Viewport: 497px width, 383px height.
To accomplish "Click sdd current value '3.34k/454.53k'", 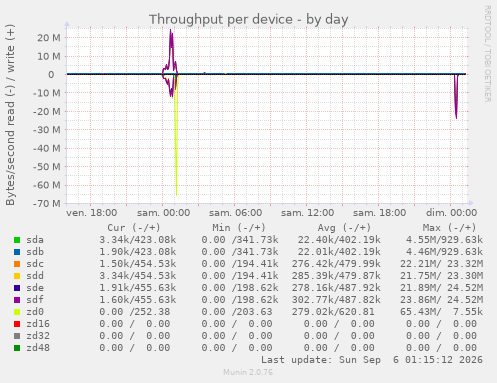I will [x=138, y=276].
